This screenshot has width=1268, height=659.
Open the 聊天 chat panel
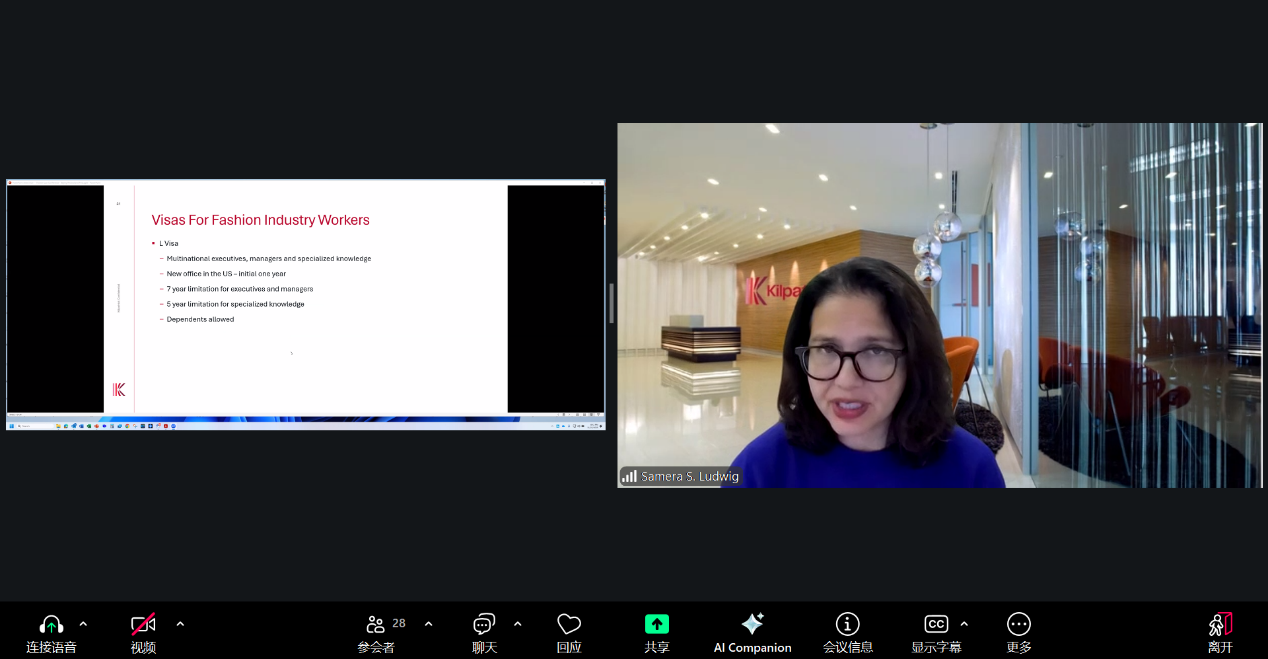click(484, 625)
